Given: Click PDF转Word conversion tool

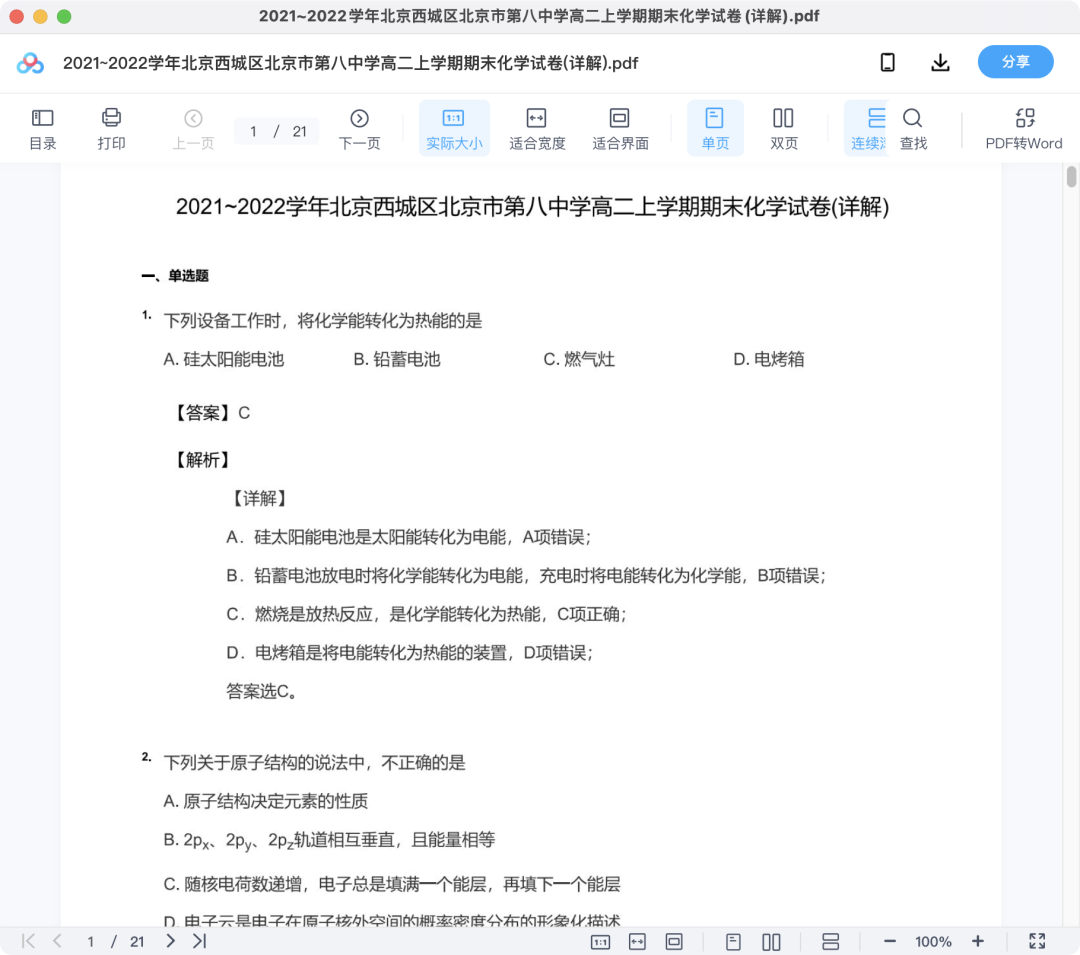Looking at the screenshot, I should 1024,128.
